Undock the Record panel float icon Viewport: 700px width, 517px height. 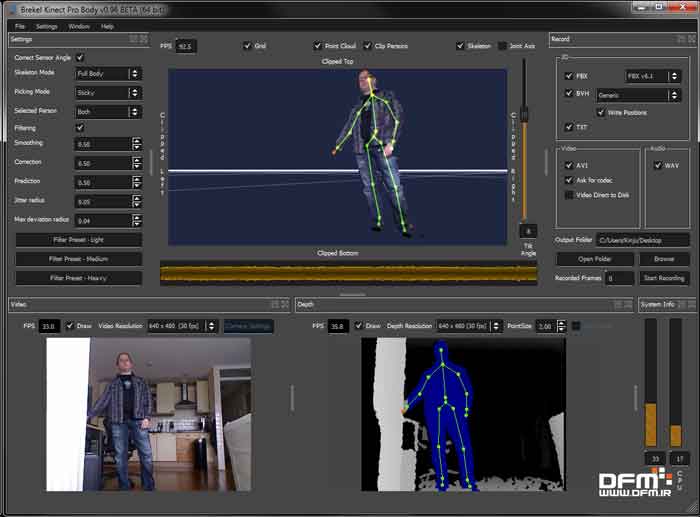click(x=681, y=39)
